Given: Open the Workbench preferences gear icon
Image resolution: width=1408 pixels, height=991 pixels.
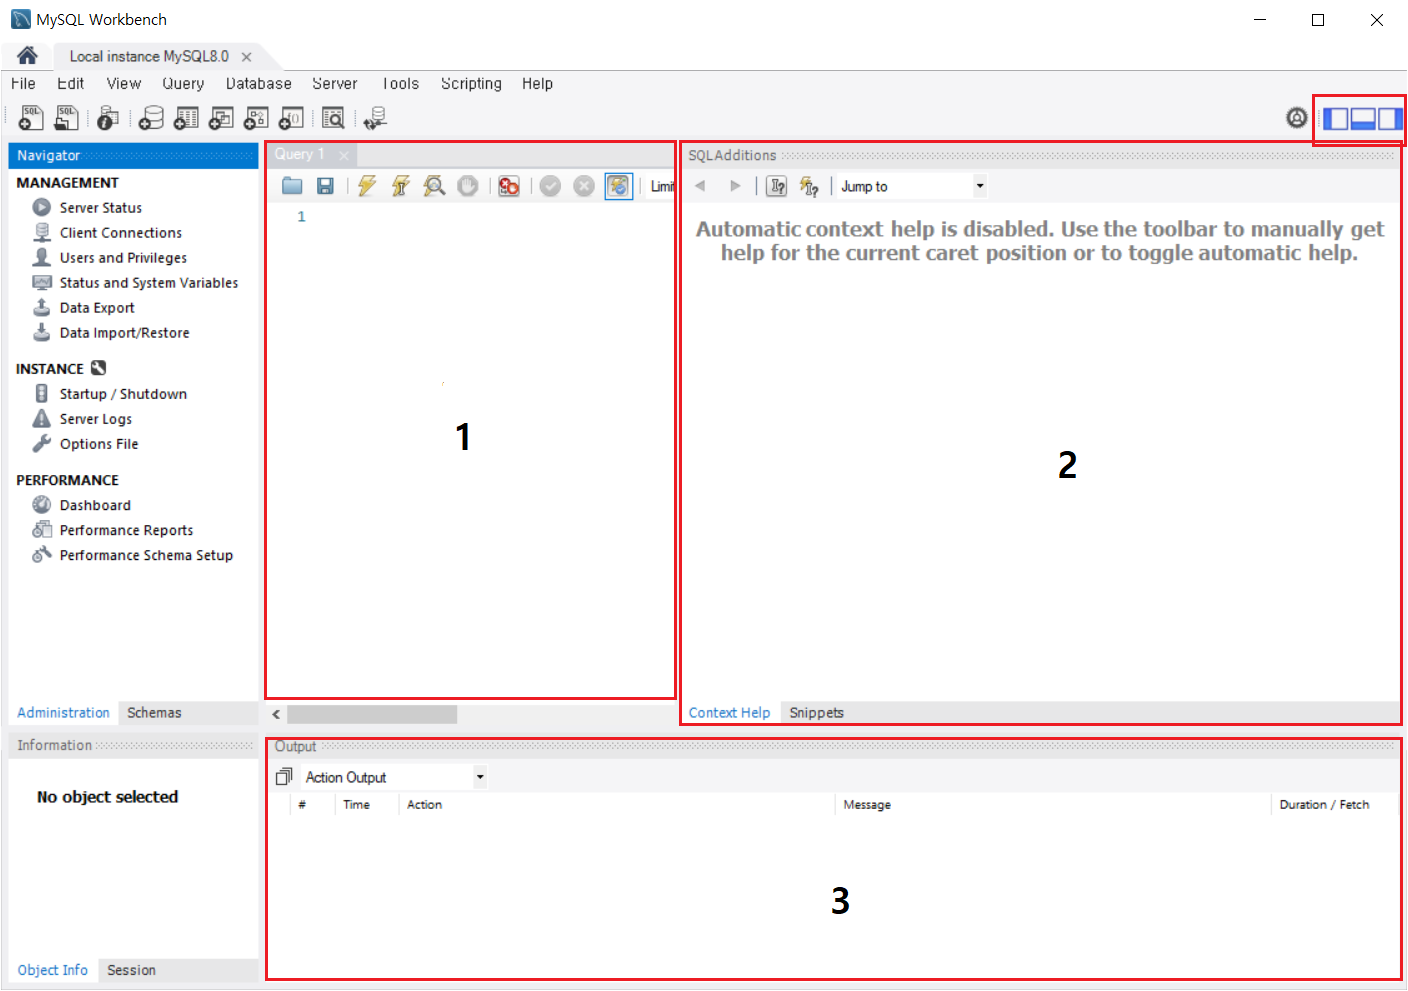Looking at the screenshot, I should (1296, 118).
